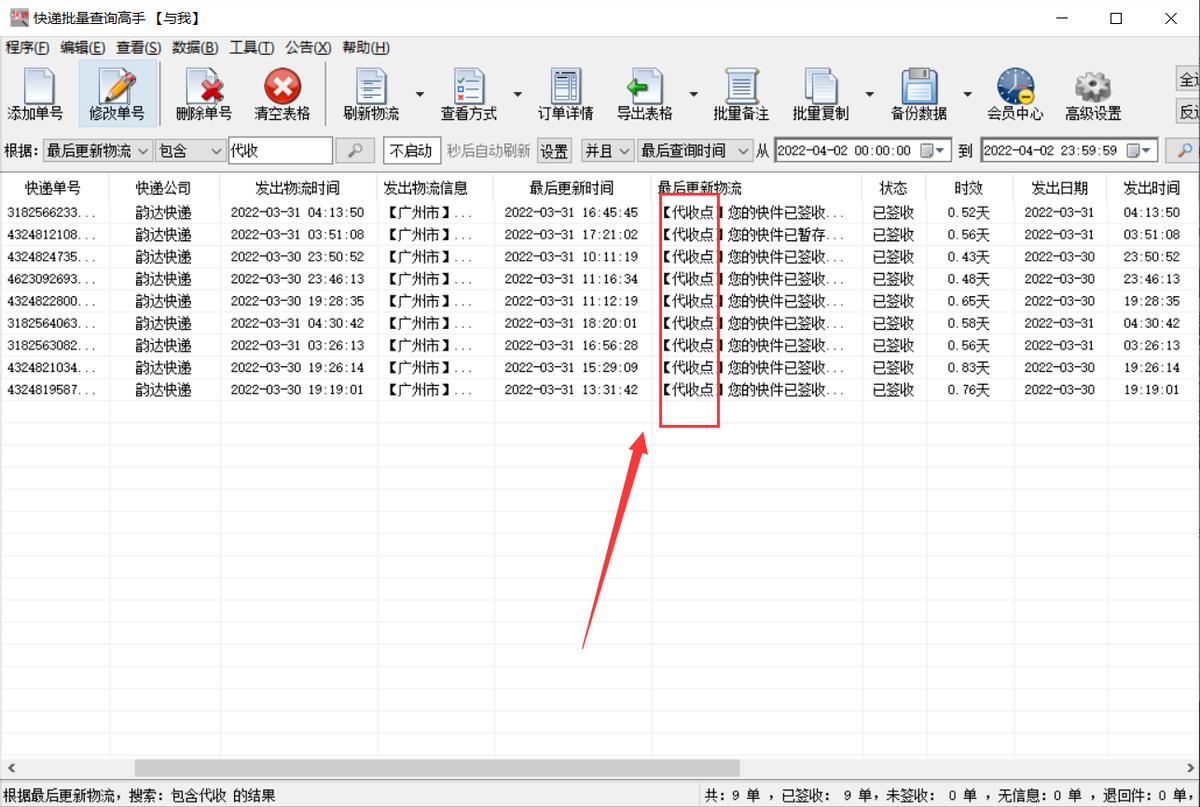Viewport: 1200px width, 807px height.
Task: Open the 数据(B) menu
Action: point(195,48)
